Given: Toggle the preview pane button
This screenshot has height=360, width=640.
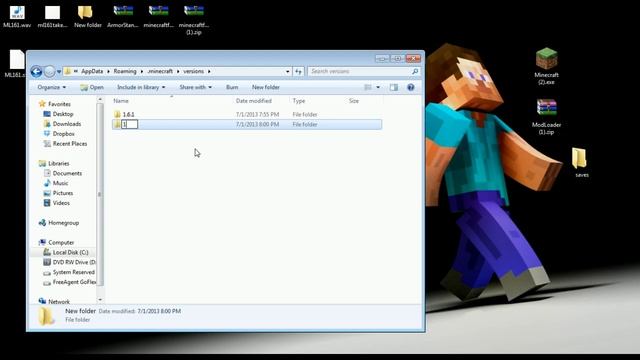Looking at the screenshot, I should [394, 87].
